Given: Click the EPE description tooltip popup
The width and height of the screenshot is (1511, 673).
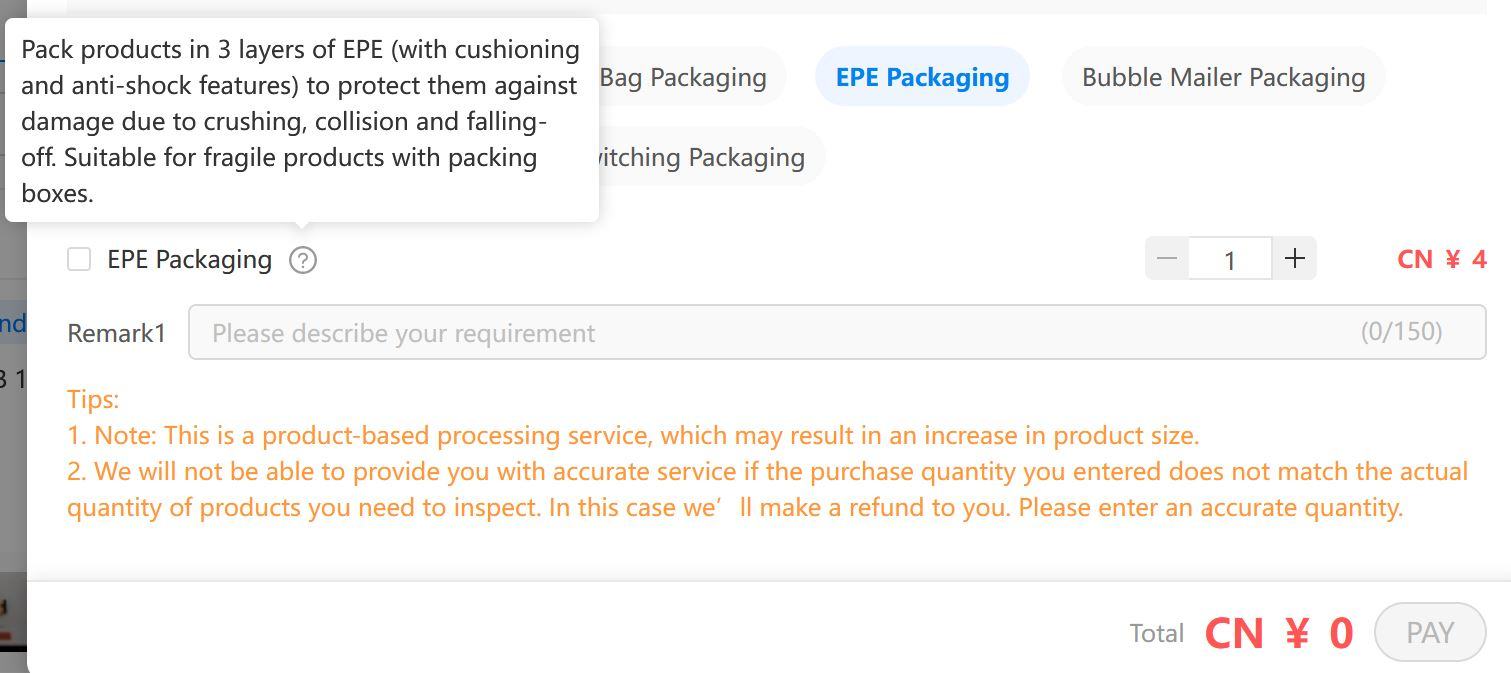Looking at the screenshot, I should tap(302, 120).
